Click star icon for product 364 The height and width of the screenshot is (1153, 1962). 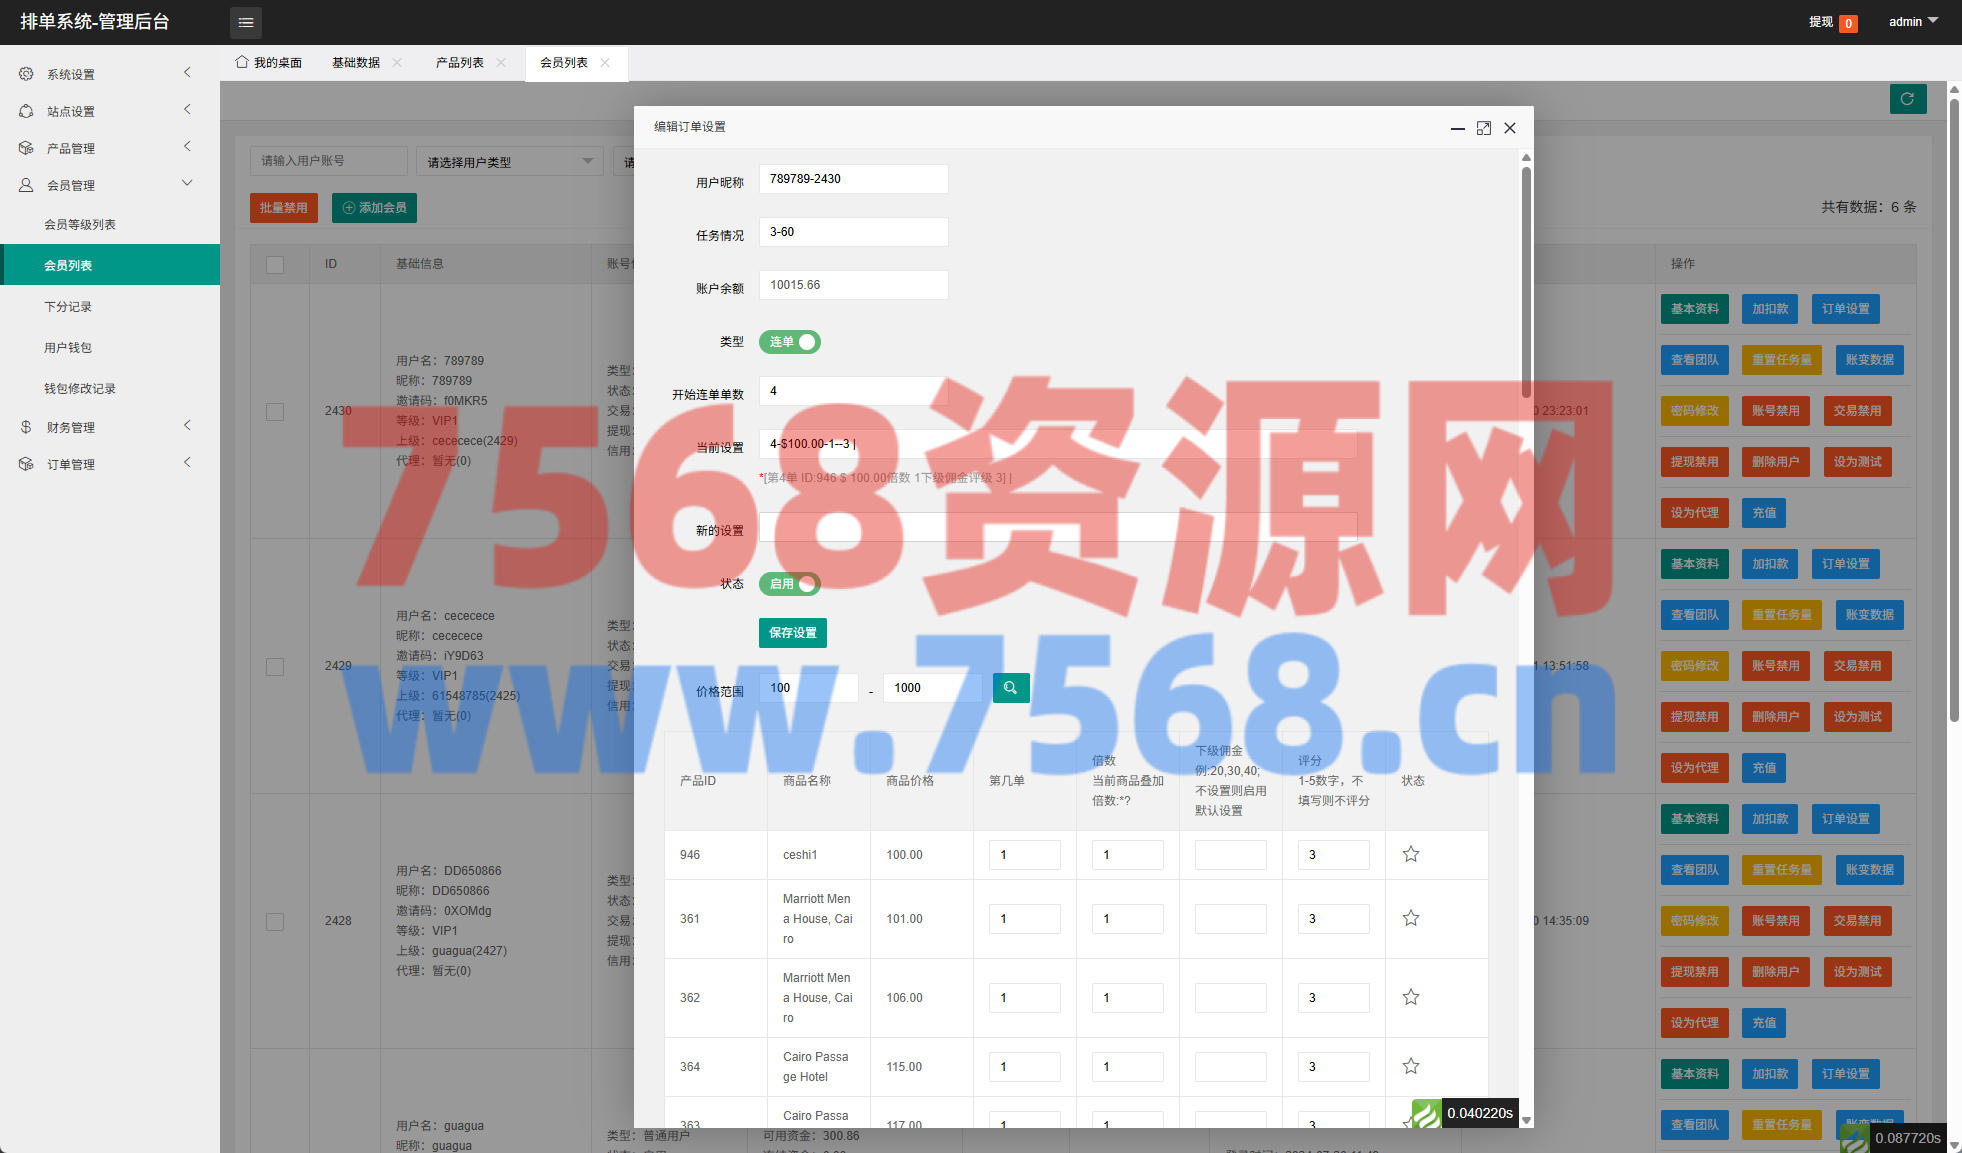1410,1066
